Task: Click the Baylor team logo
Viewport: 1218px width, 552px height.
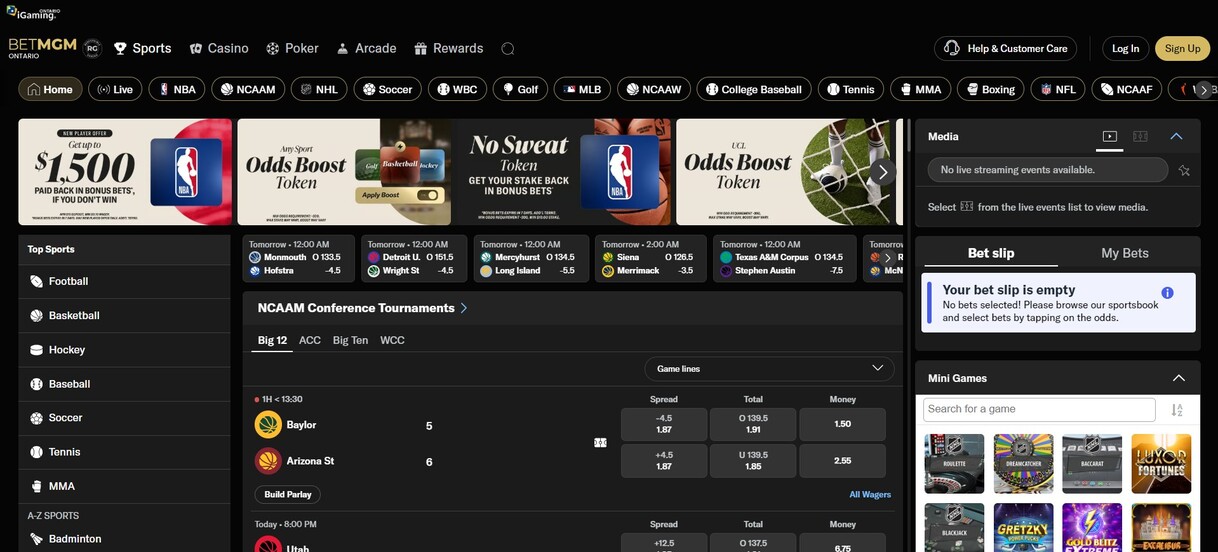Action: pos(268,425)
